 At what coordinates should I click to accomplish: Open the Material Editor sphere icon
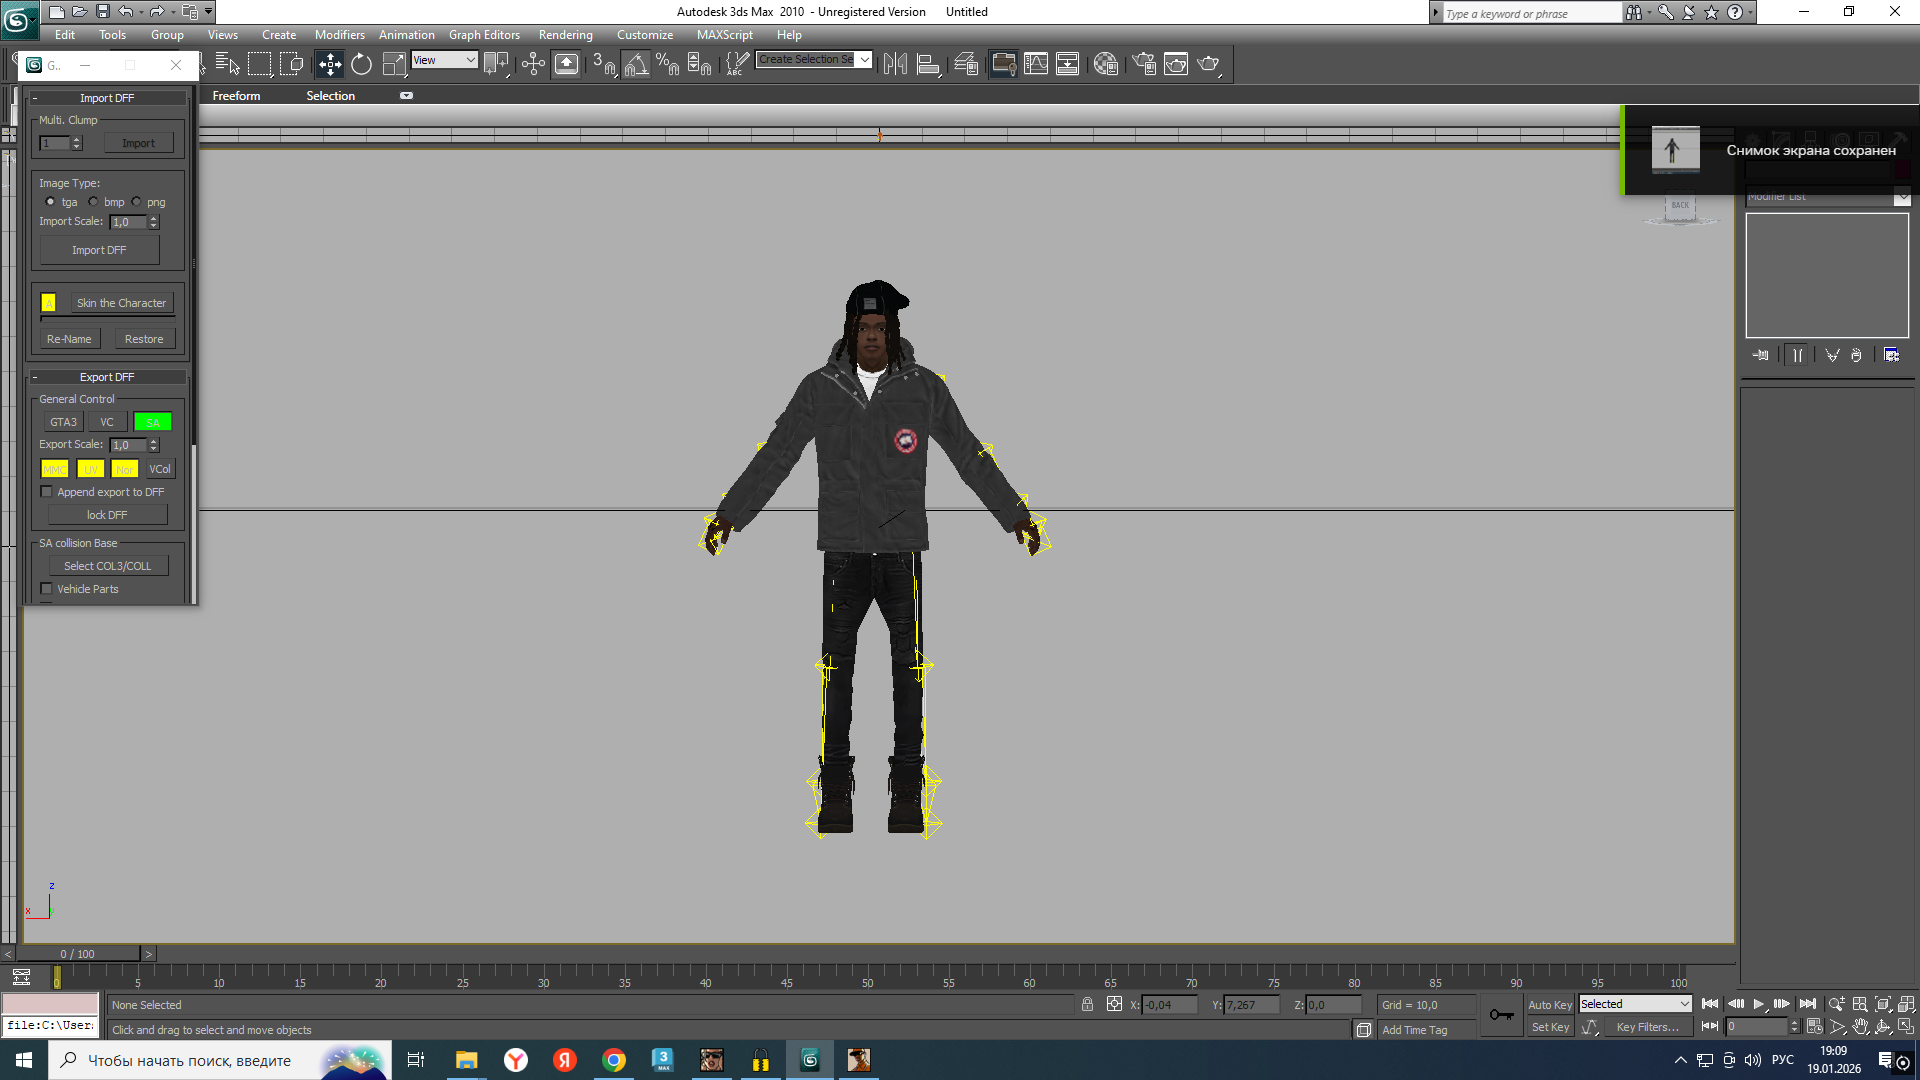pyautogui.click(x=1105, y=65)
